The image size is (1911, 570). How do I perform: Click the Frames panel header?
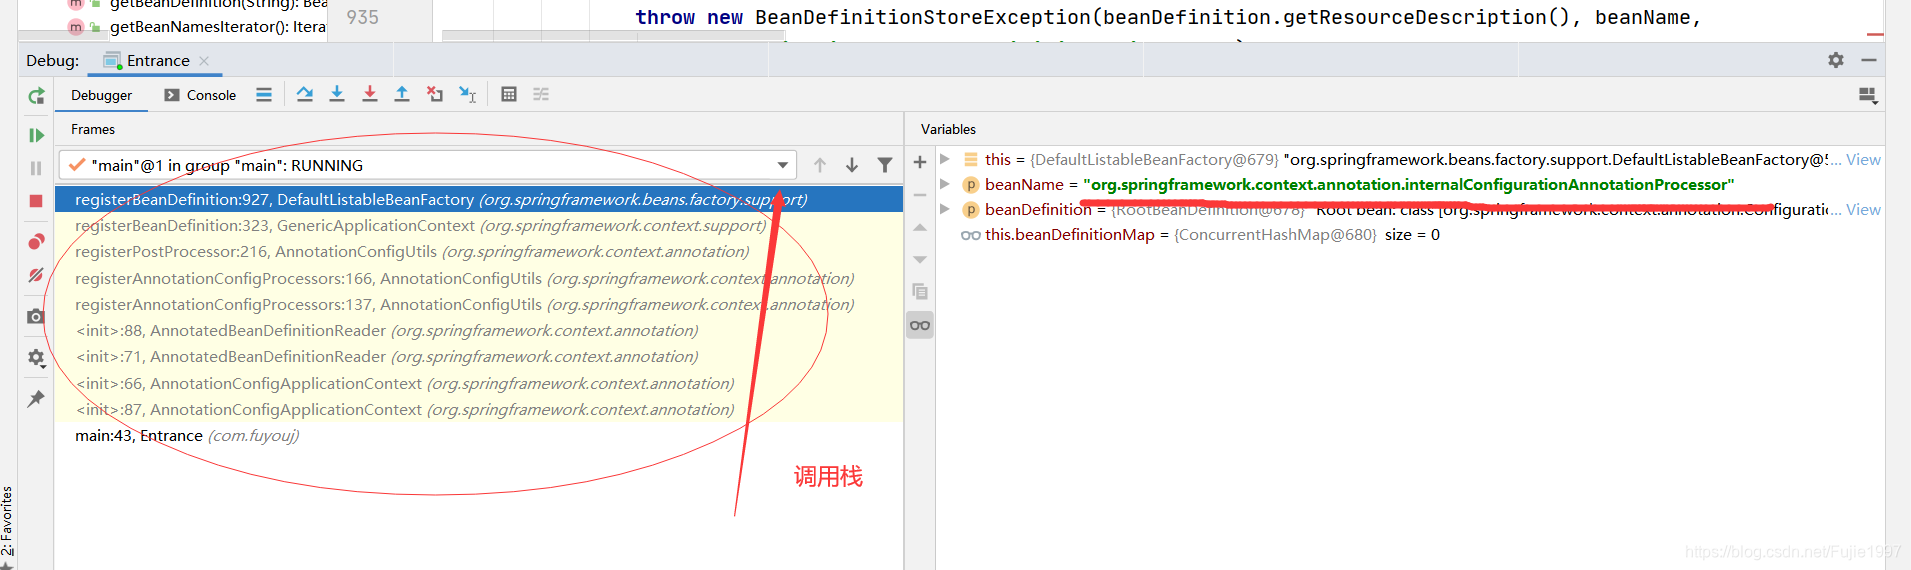[x=93, y=129]
